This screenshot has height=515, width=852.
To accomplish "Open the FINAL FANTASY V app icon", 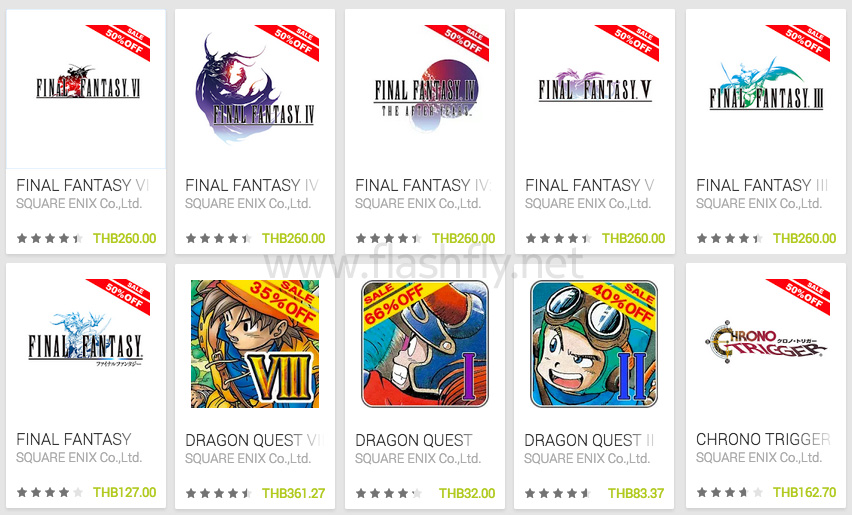I will pos(594,89).
